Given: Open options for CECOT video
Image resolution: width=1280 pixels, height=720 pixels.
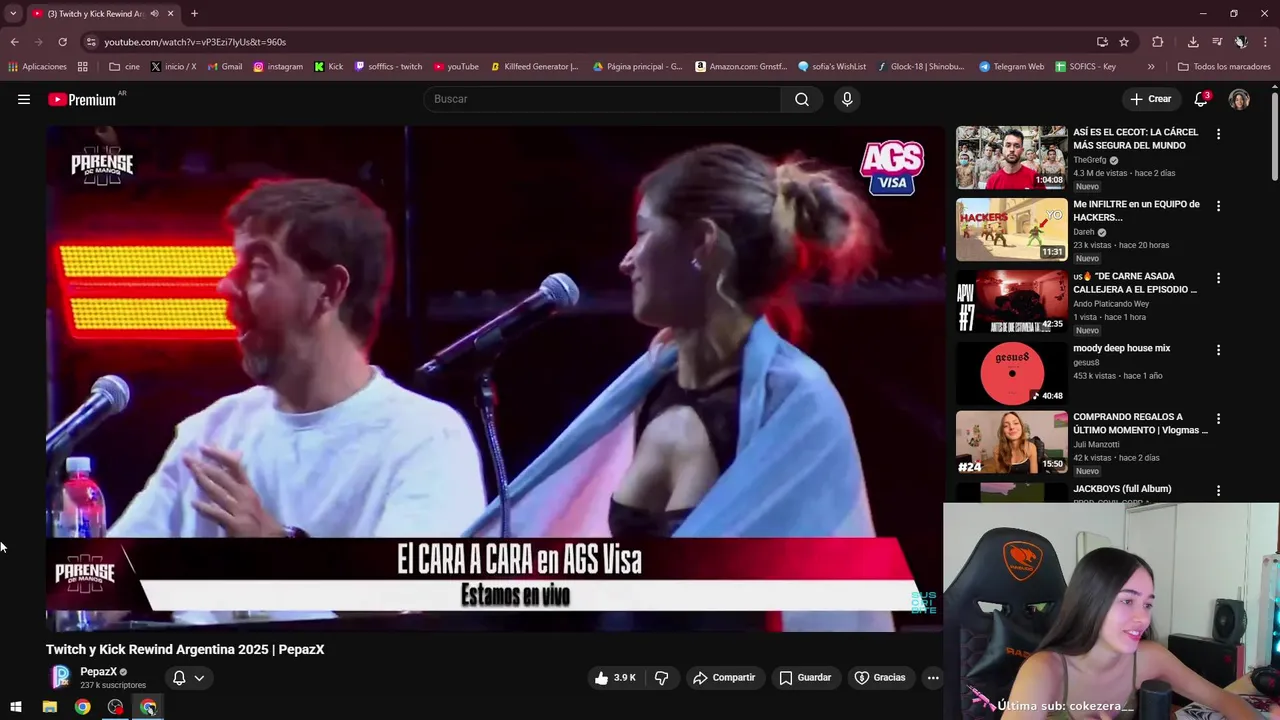Looking at the screenshot, I should pos(1218,134).
